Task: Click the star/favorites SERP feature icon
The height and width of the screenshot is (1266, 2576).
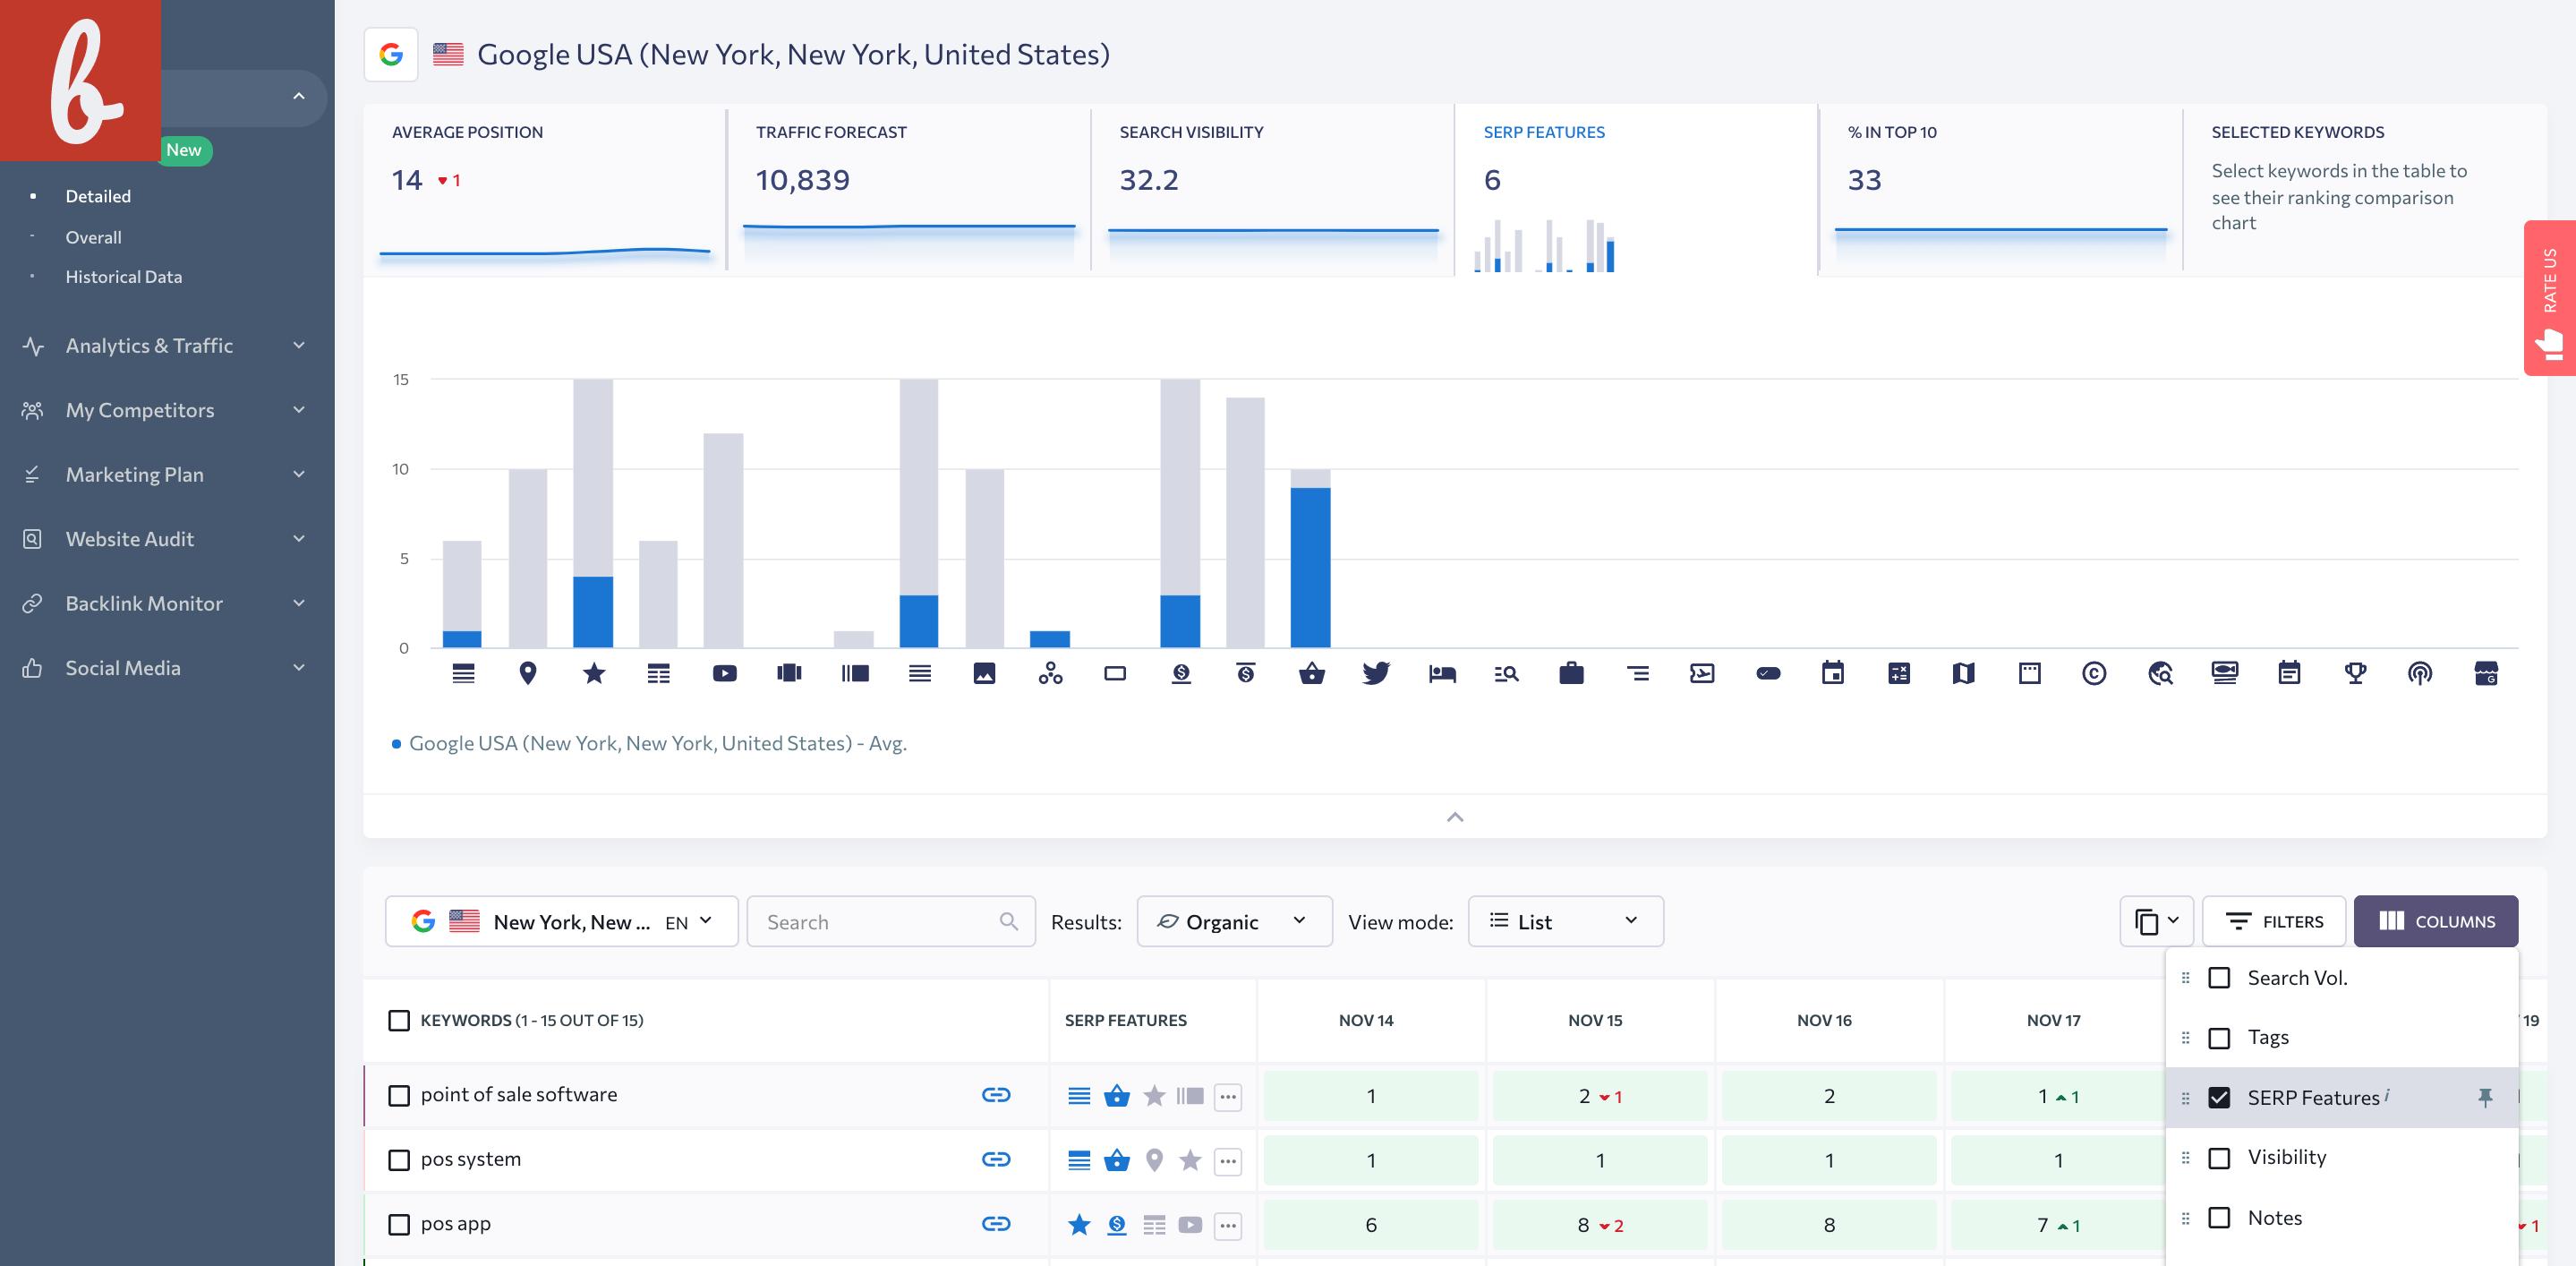Action: coord(593,674)
